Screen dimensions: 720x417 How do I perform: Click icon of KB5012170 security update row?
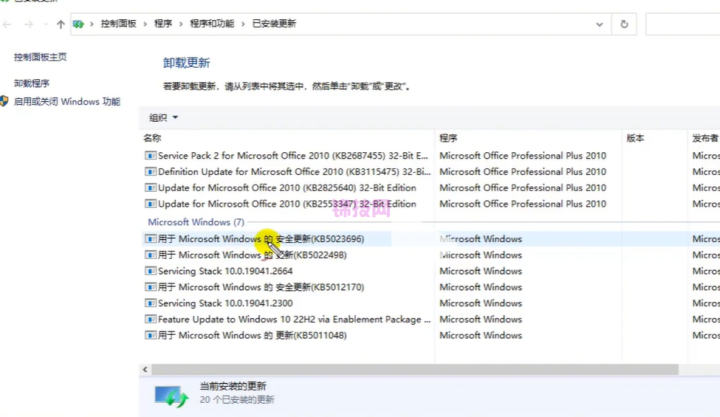click(x=150, y=287)
